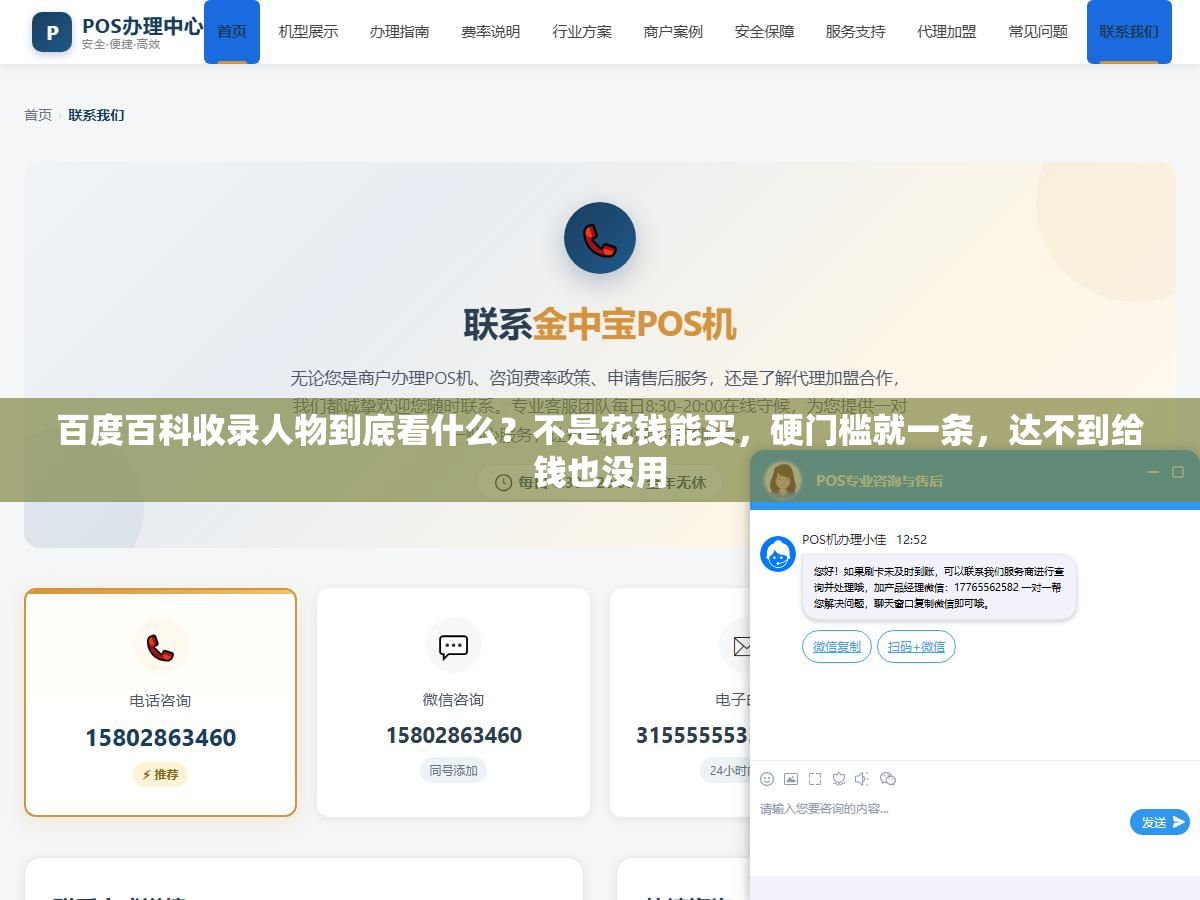Click the WeChat icon in chat toolbar
The width and height of the screenshot is (1200, 900).
tap(887, 779)
